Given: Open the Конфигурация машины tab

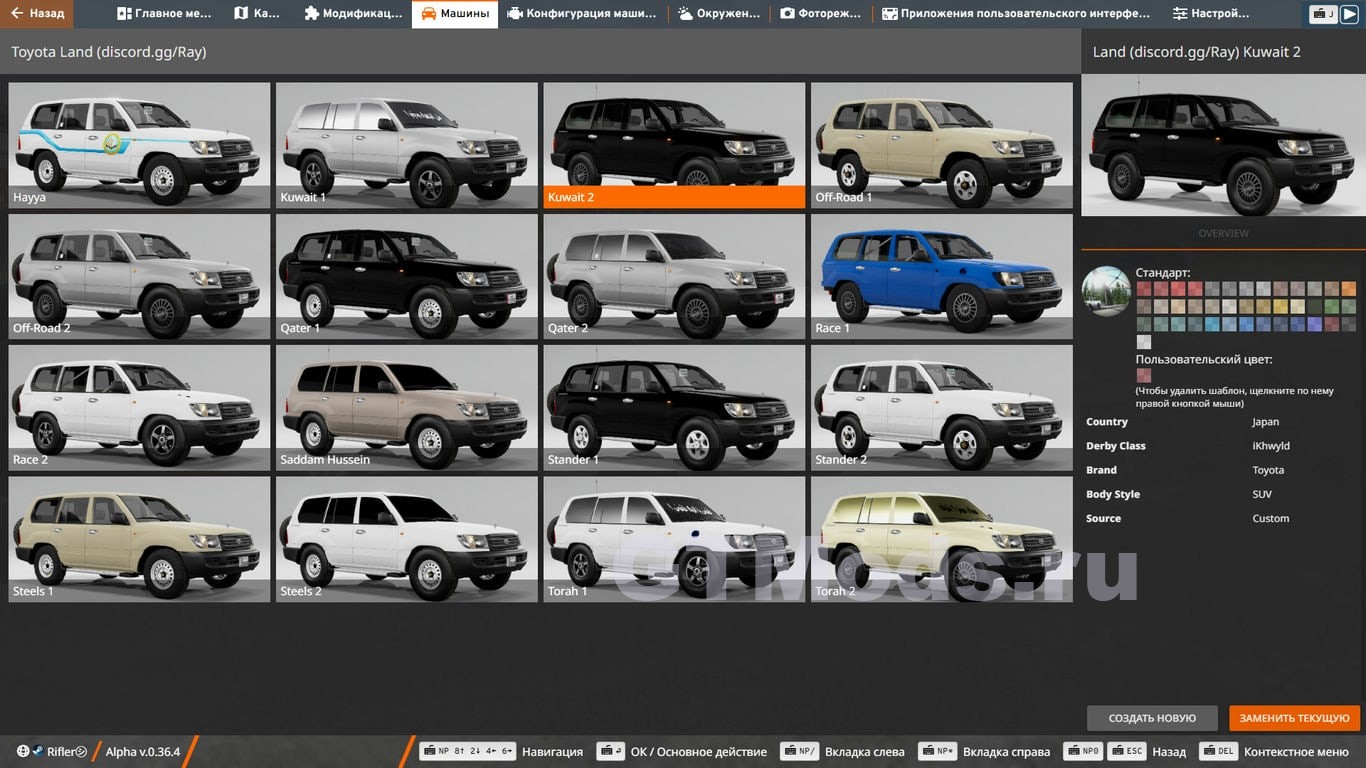Looking at the screenshot, I should (582, 14).
